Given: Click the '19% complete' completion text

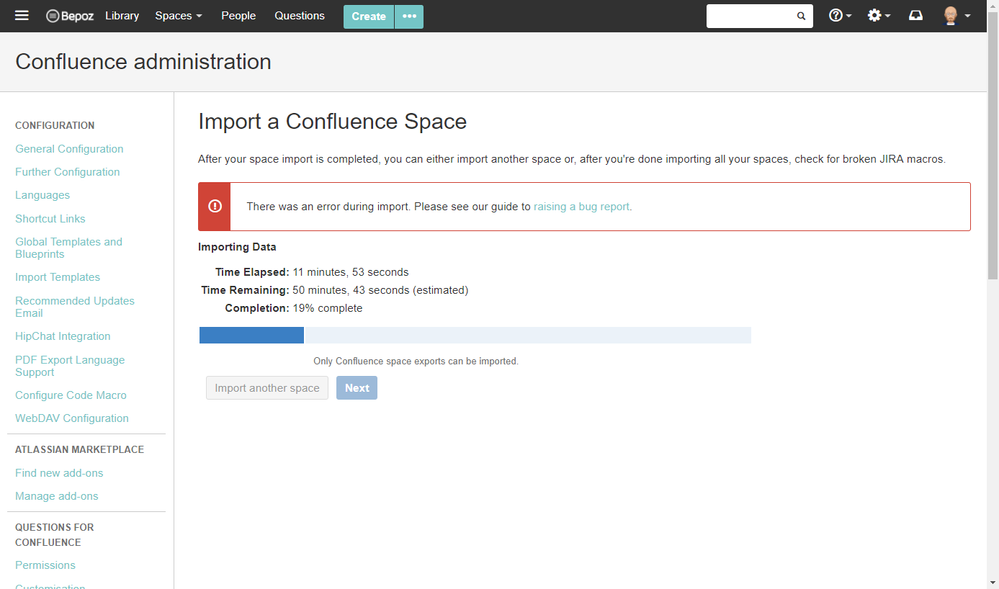Looking at the screenshot, I should 327,308.
